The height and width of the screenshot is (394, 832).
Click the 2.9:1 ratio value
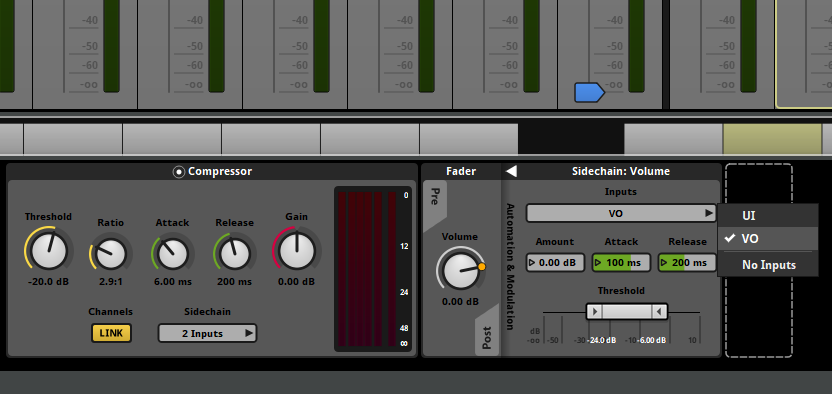point(110,281)
